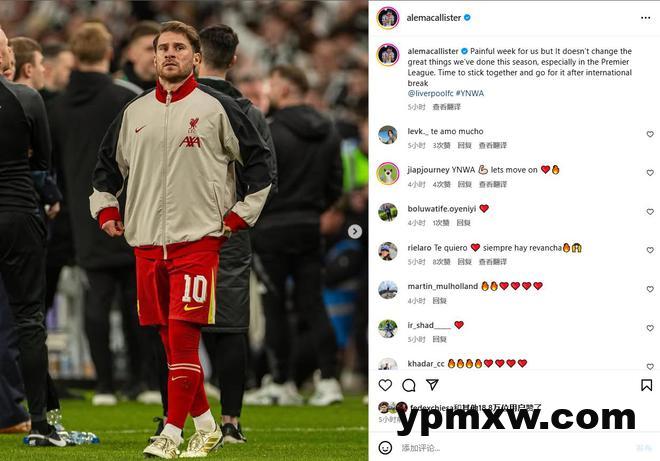The width and height of the screenshot is (660, 461).
Task: Open the @liverpoolfc mention link
Action: (x=430, y=93)
